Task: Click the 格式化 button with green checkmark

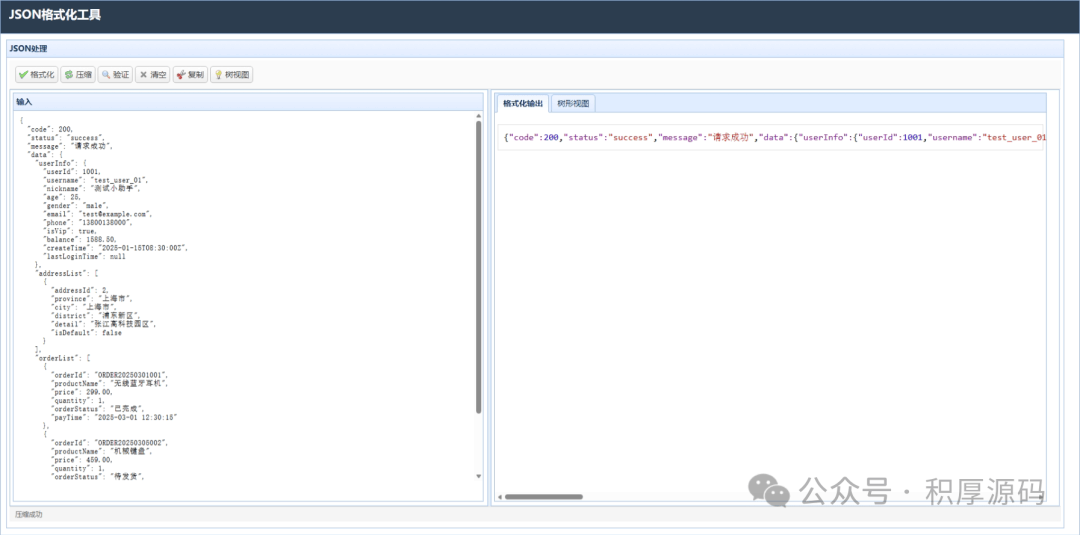Action: click(x=36, y=75)
